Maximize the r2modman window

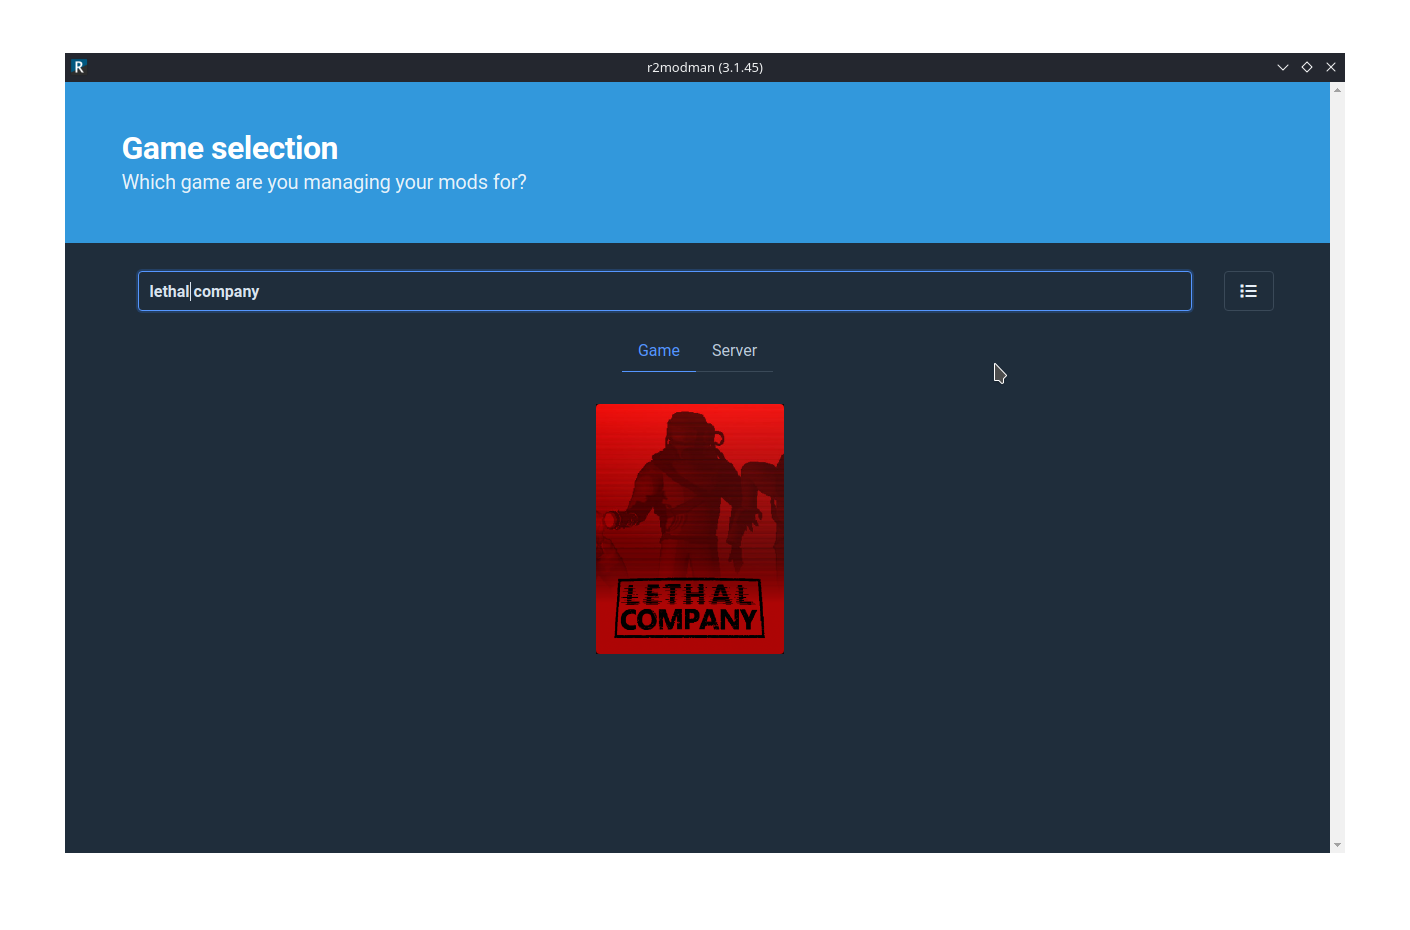tap(1307, 67)
